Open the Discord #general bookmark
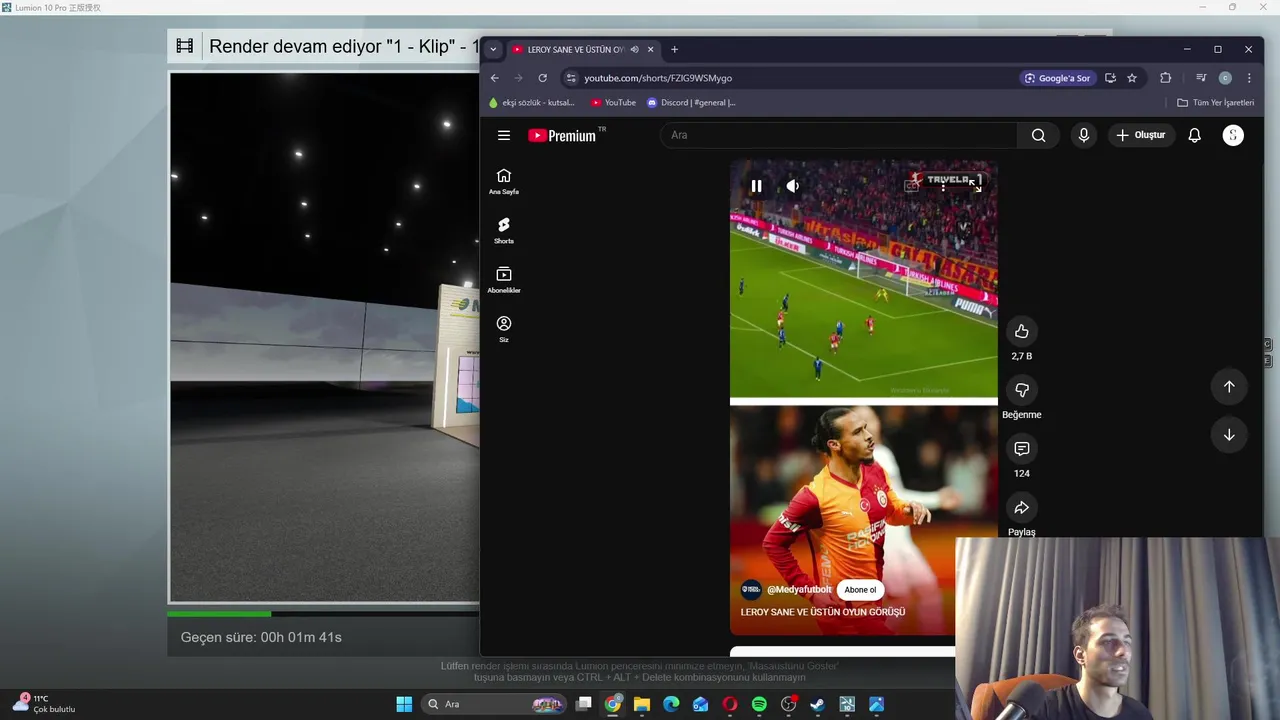This screenshot has height=720, width=1280. tap(692, 102)
